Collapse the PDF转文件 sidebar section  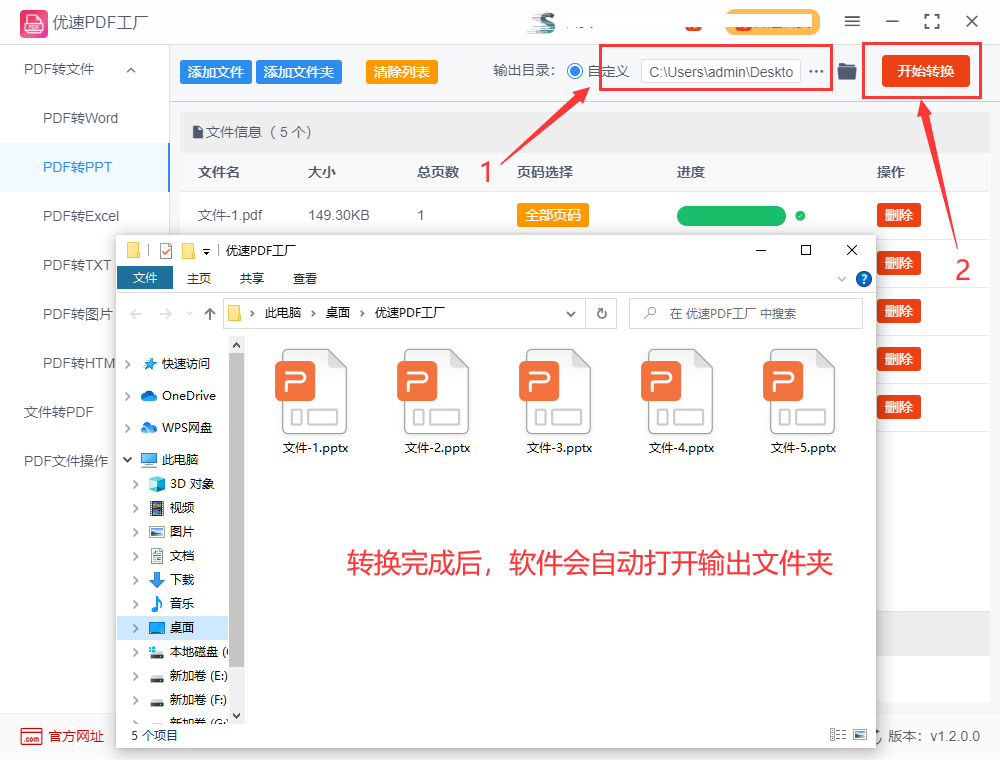[x=131, y=69]
